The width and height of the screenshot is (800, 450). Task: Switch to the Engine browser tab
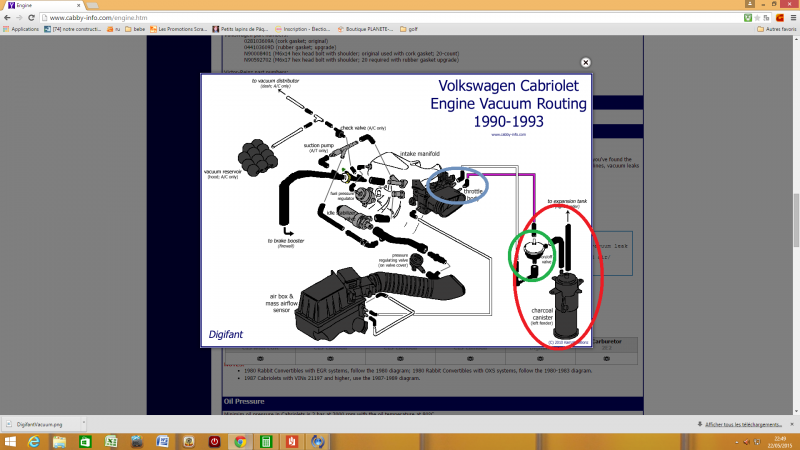coord(43,5)
